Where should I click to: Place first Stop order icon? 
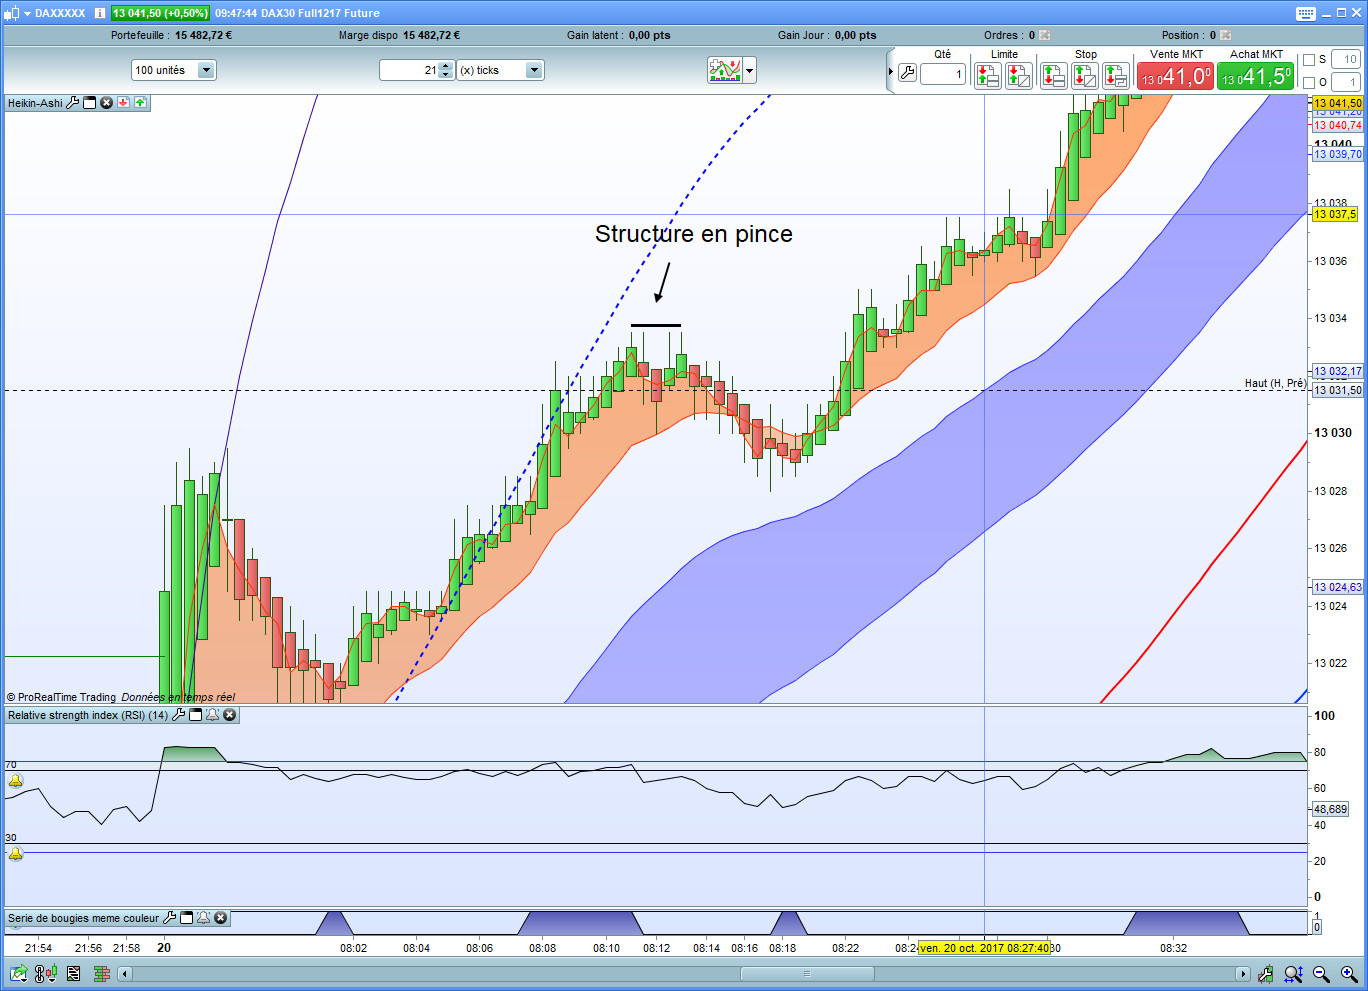[1054, 75]
